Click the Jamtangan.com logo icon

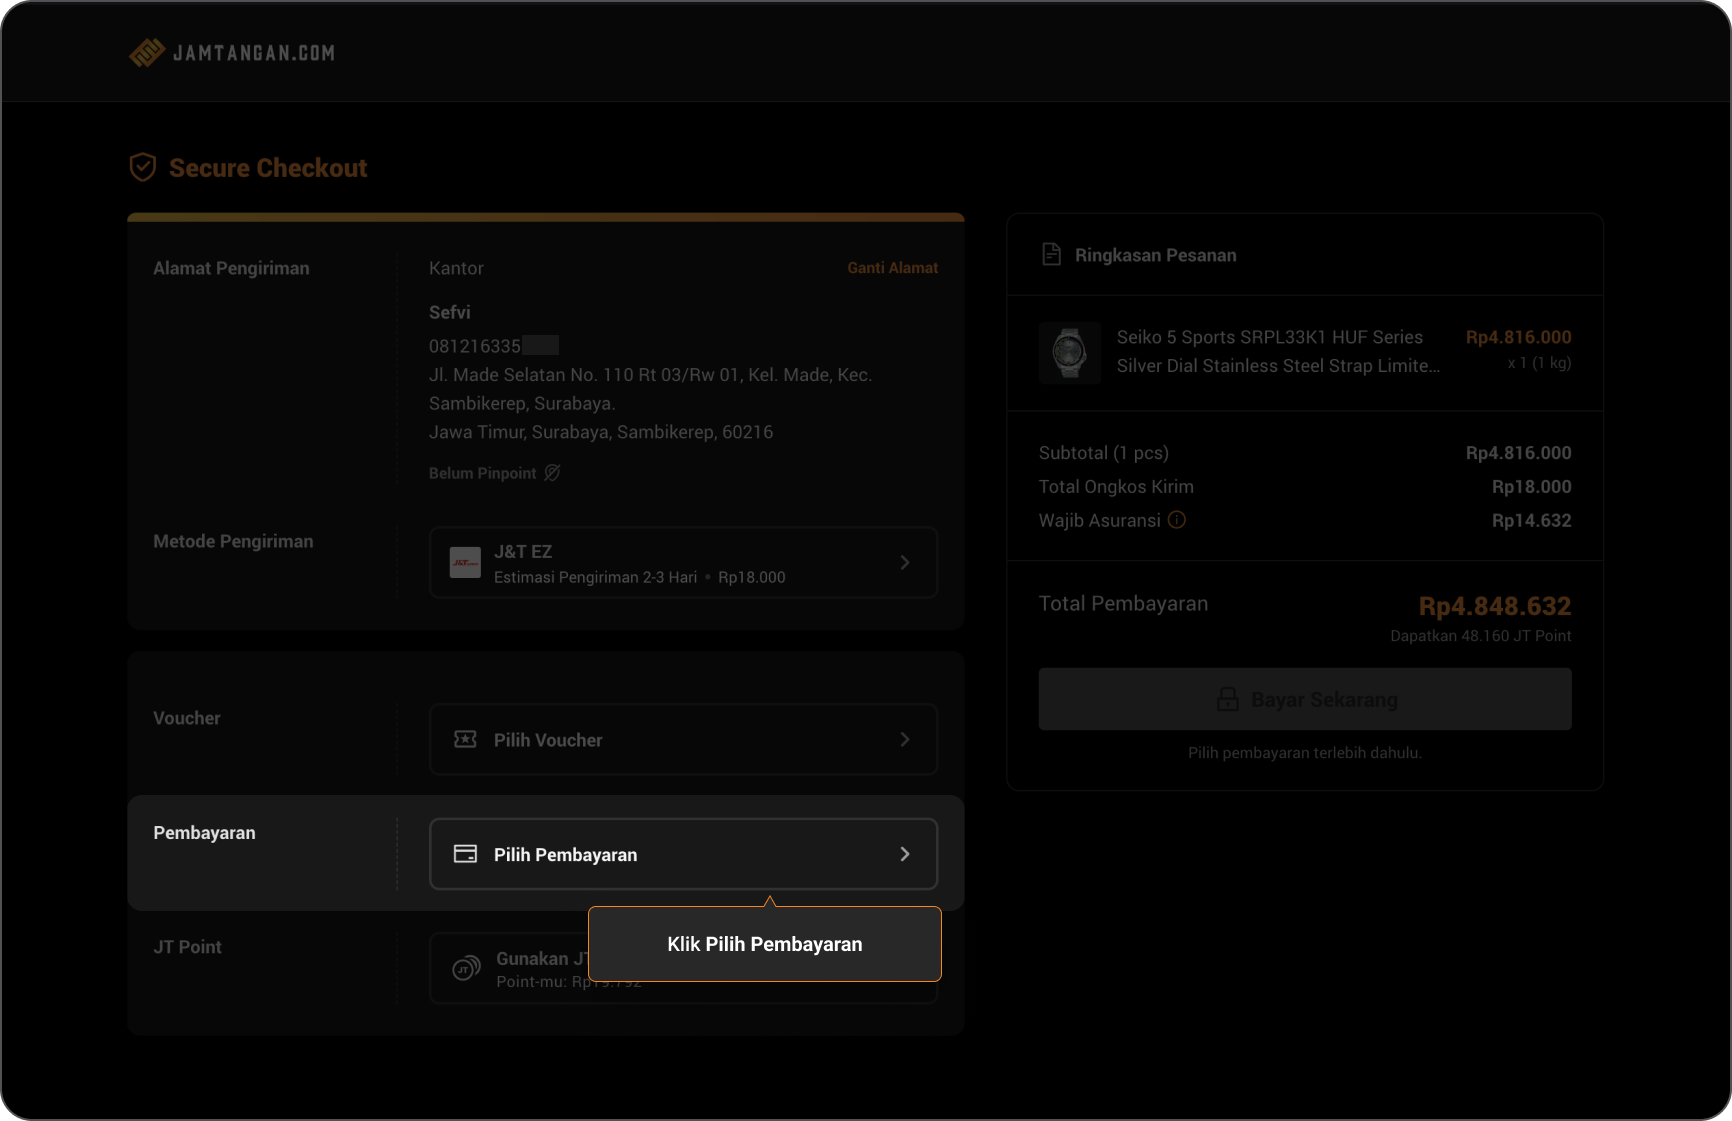point(147,53)
